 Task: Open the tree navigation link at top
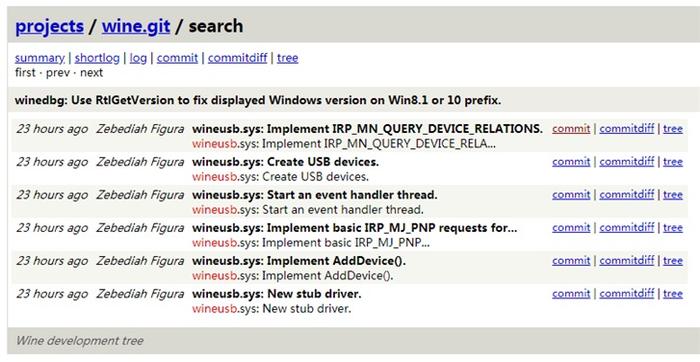(x=288, y=58)
